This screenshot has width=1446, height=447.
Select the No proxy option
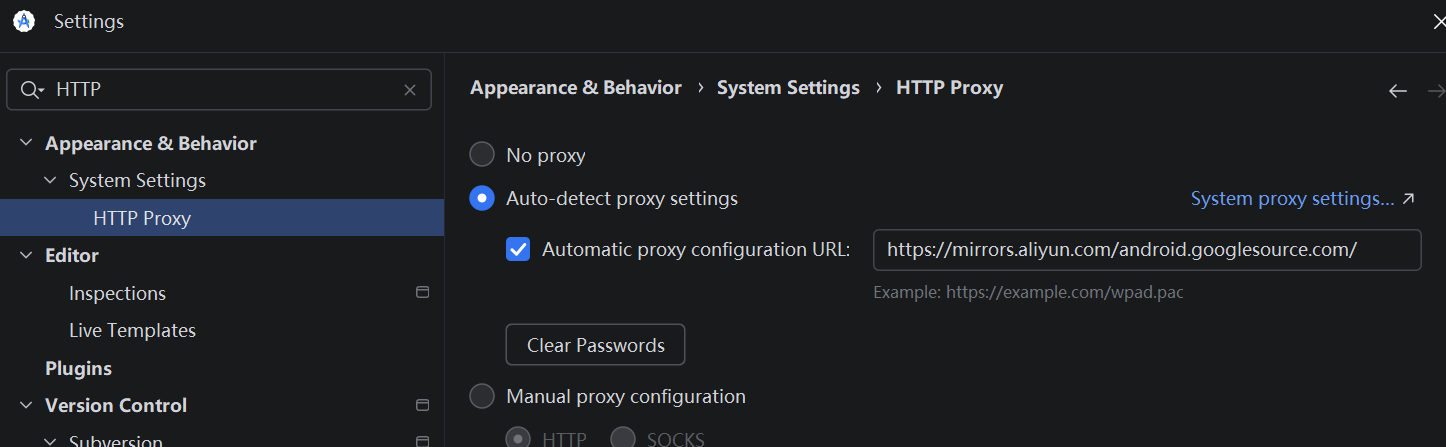click(482, 154)
